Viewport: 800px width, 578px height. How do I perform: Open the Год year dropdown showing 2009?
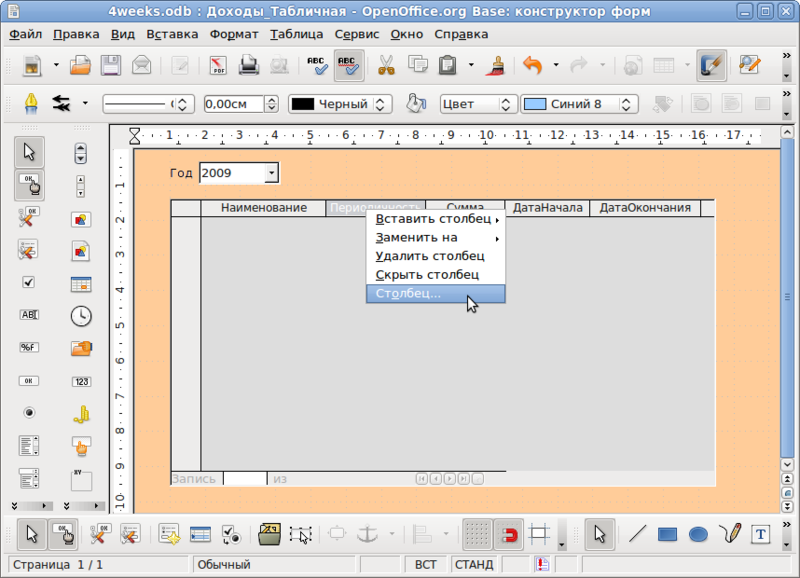(272, 173)
